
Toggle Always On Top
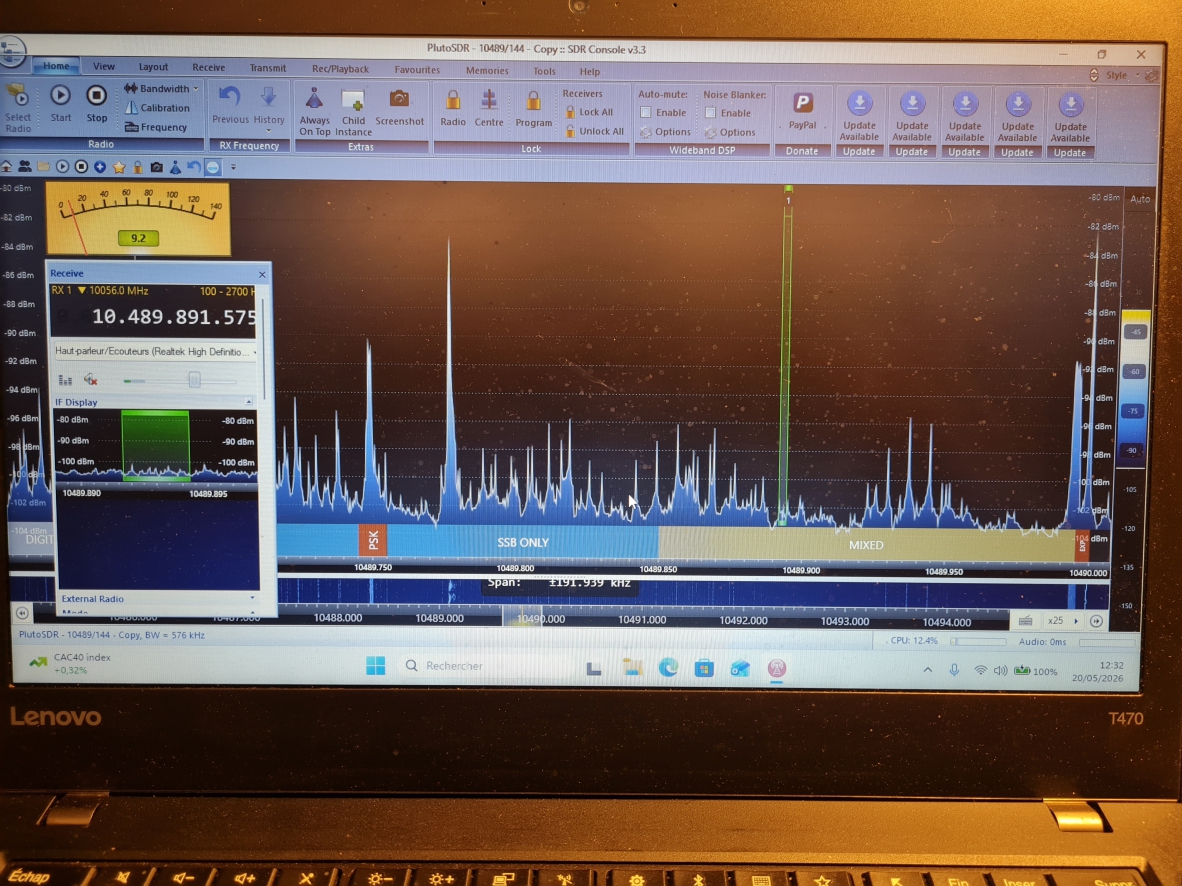(314, 112)
